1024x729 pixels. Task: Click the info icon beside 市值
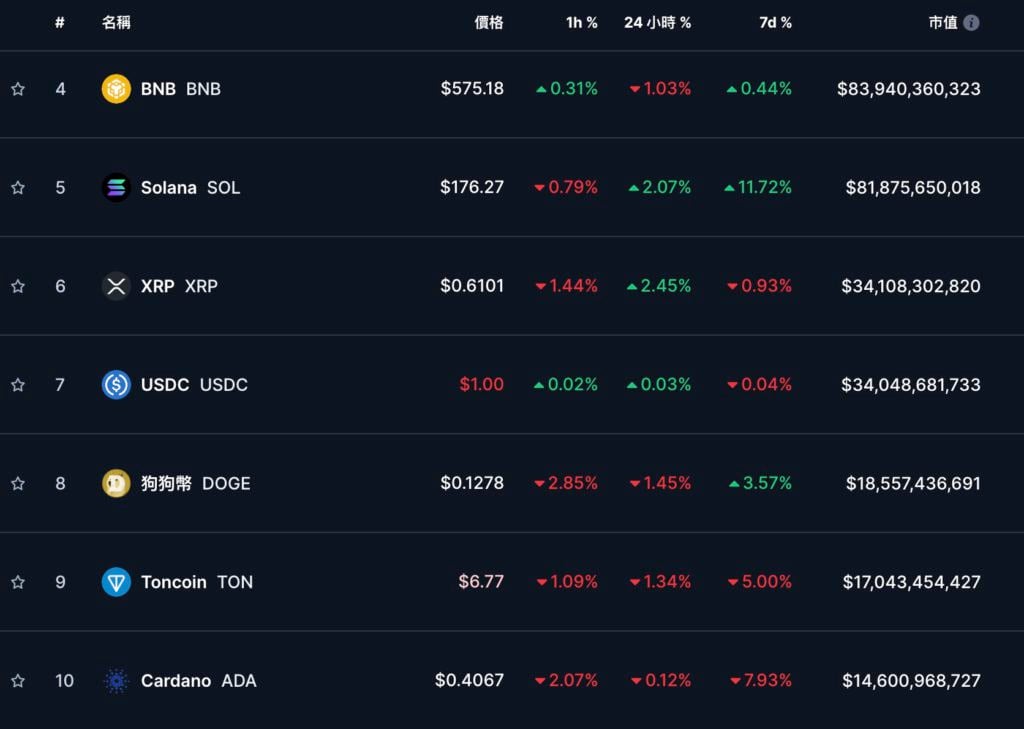pos(971,23)
